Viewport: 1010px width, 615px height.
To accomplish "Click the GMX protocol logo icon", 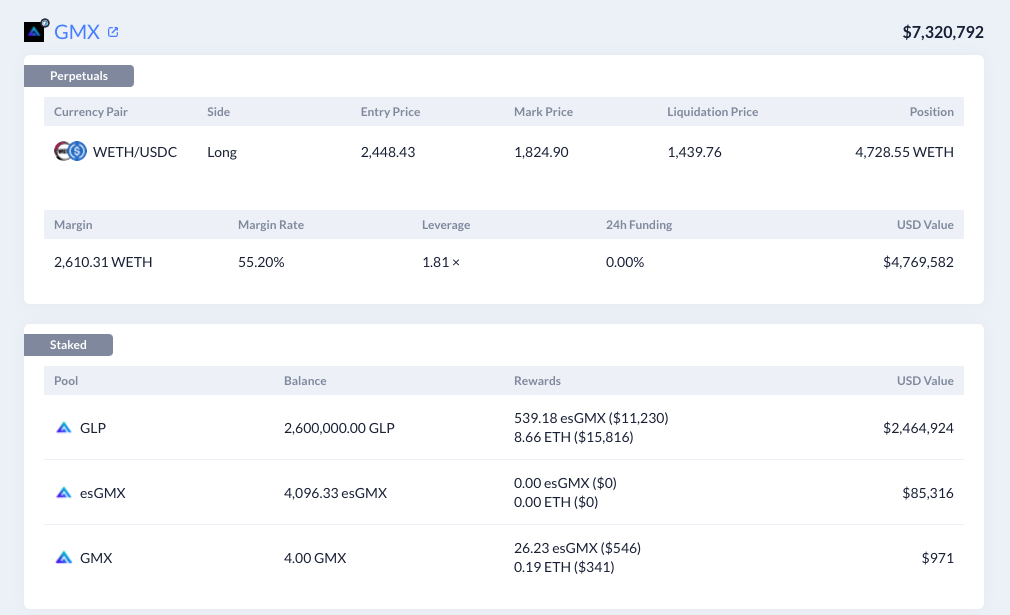I will [x=35, y=31].
